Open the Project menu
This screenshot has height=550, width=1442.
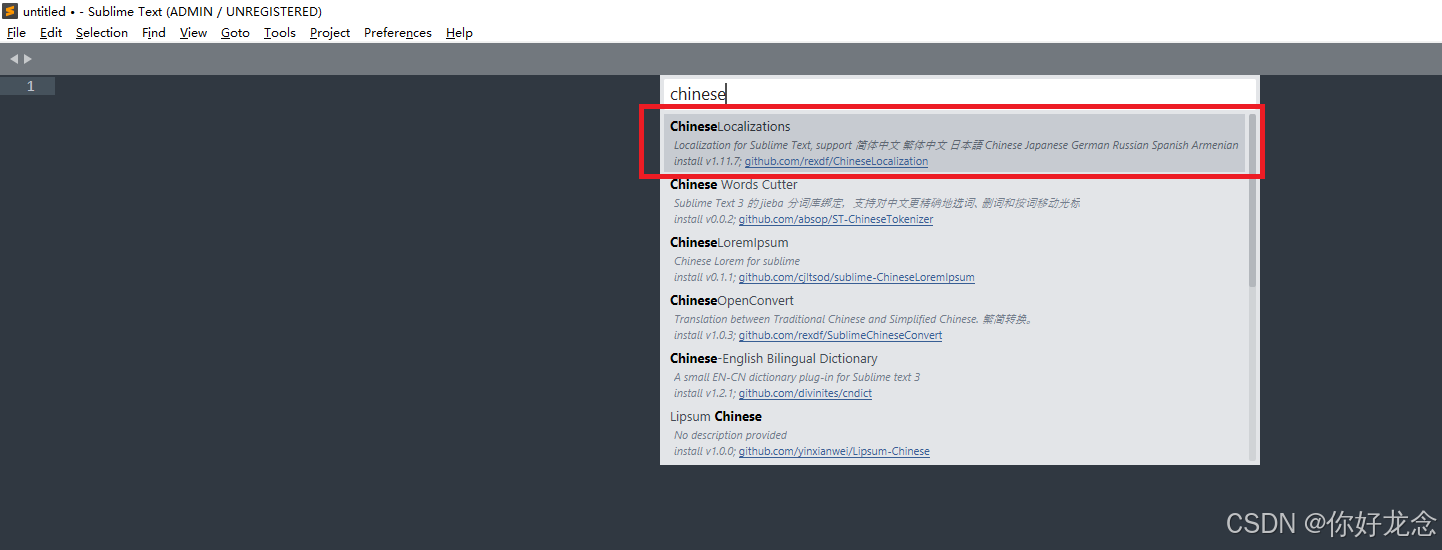click(x=330, y=33)
